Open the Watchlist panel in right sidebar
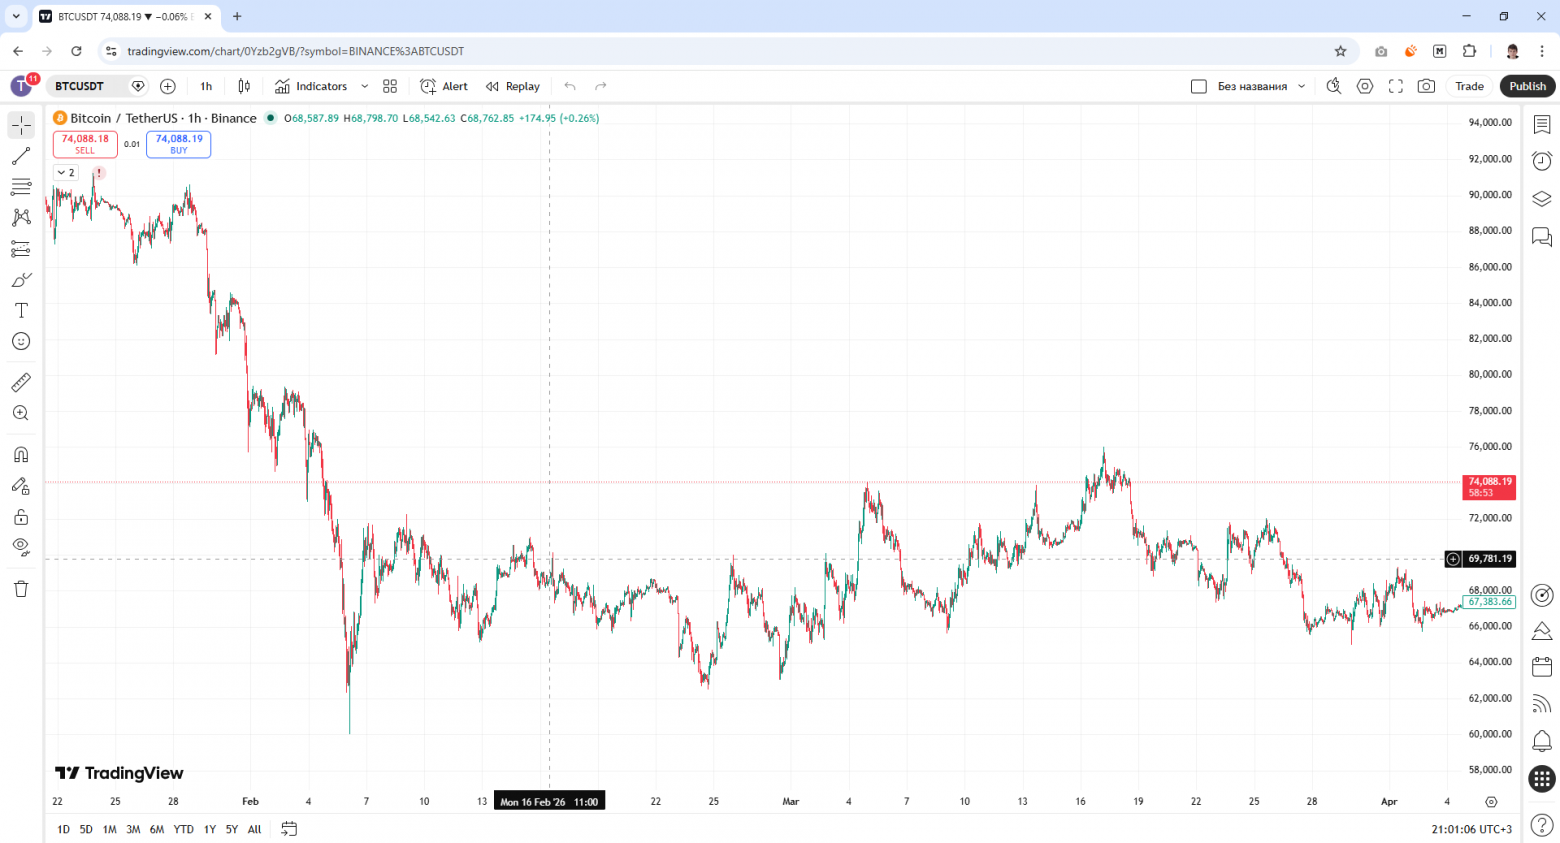Image resolution: width=1560 pixels, height=843 pixels. coord(1542,125)
